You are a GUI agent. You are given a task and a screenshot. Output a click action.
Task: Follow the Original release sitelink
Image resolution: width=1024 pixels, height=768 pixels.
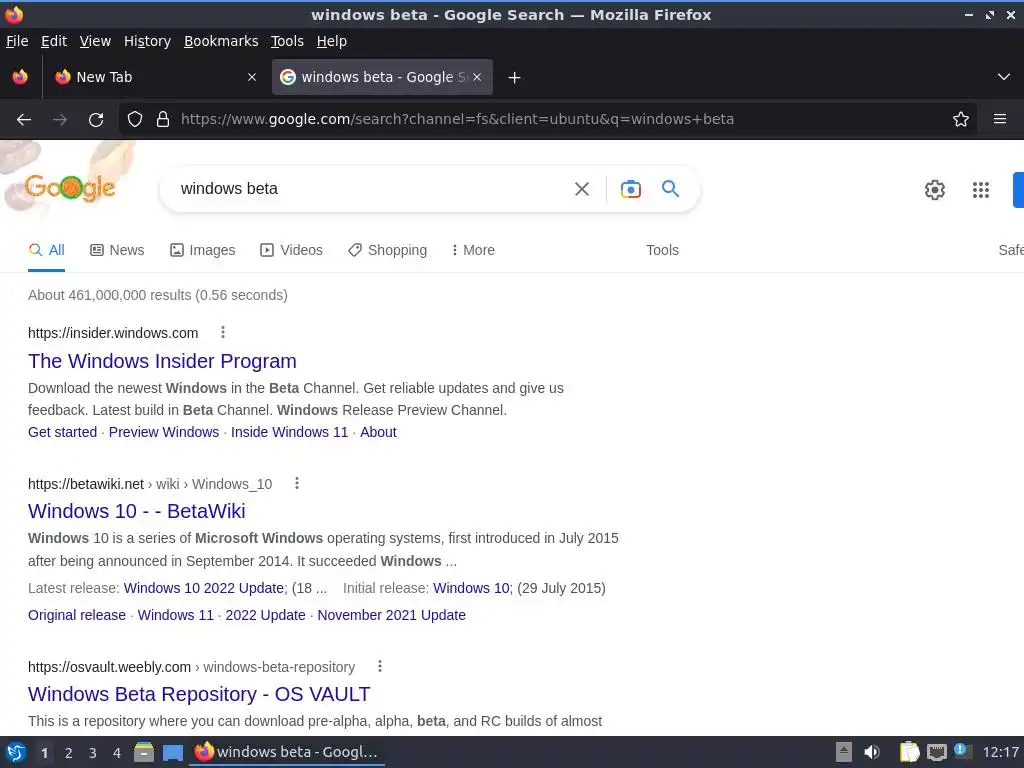pos(76,615)
